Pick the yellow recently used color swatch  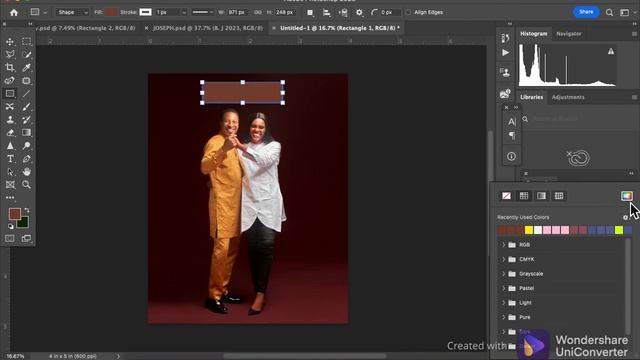pyautogui.click(x=529, y=230)
